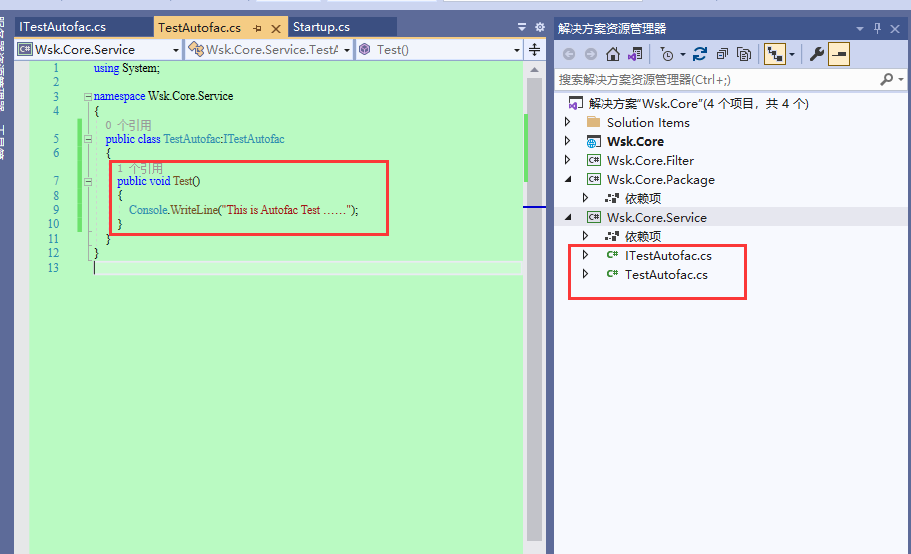This screenshot has height=554, width=911.
Task: Select the Solution Items folder
Action: coord(648,123)
